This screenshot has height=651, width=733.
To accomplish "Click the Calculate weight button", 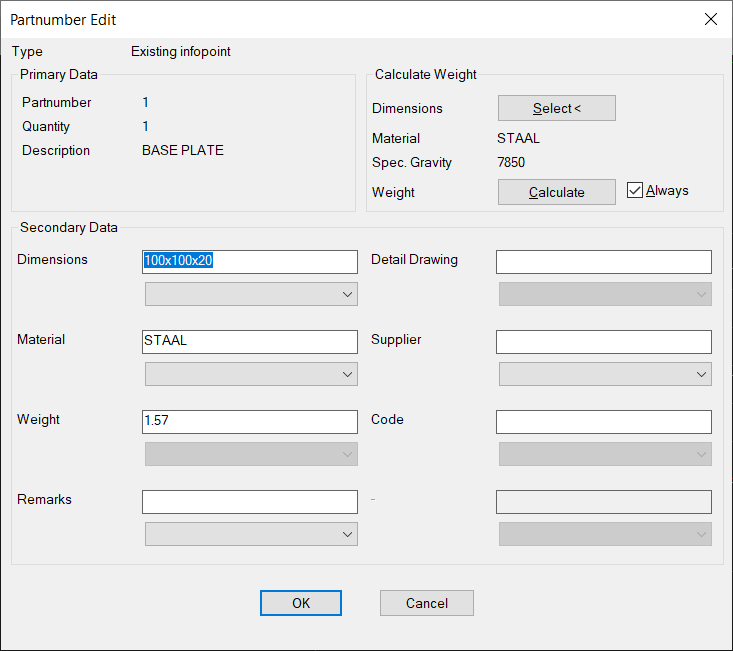I will pos(556,192).
